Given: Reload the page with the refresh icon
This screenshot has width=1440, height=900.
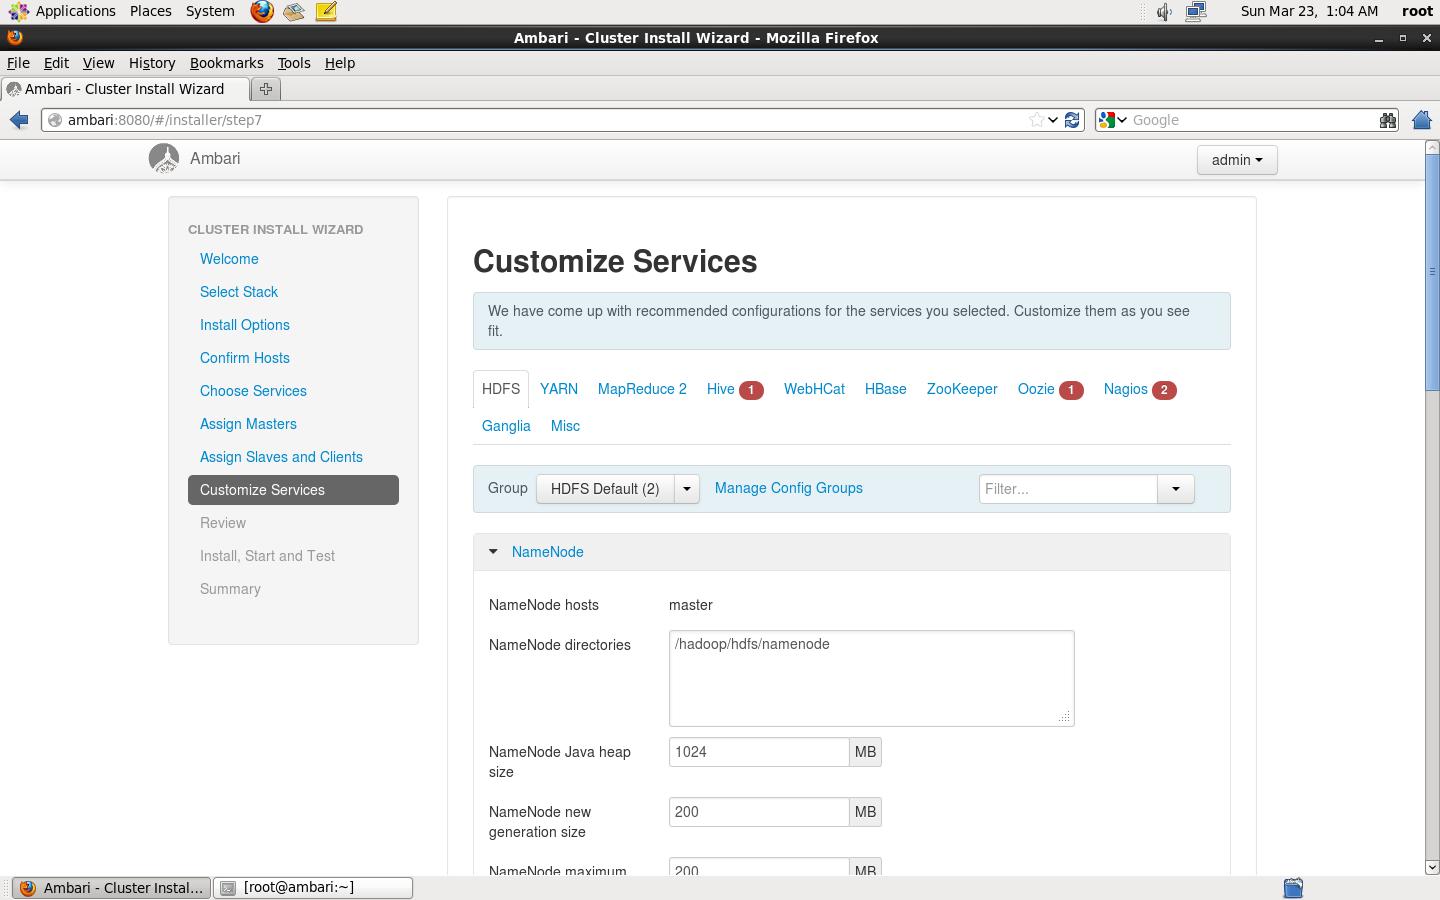Looking at the screenshot, I should (x=1071, y=119).
